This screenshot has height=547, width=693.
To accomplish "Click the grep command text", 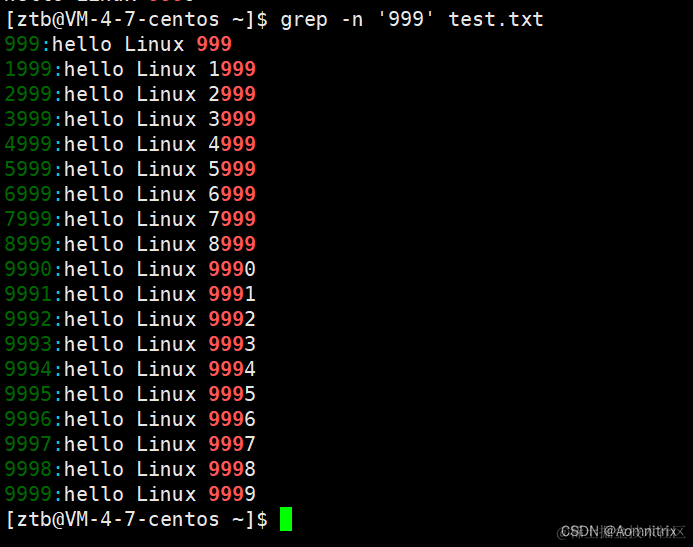I will (x=304, y=20).
